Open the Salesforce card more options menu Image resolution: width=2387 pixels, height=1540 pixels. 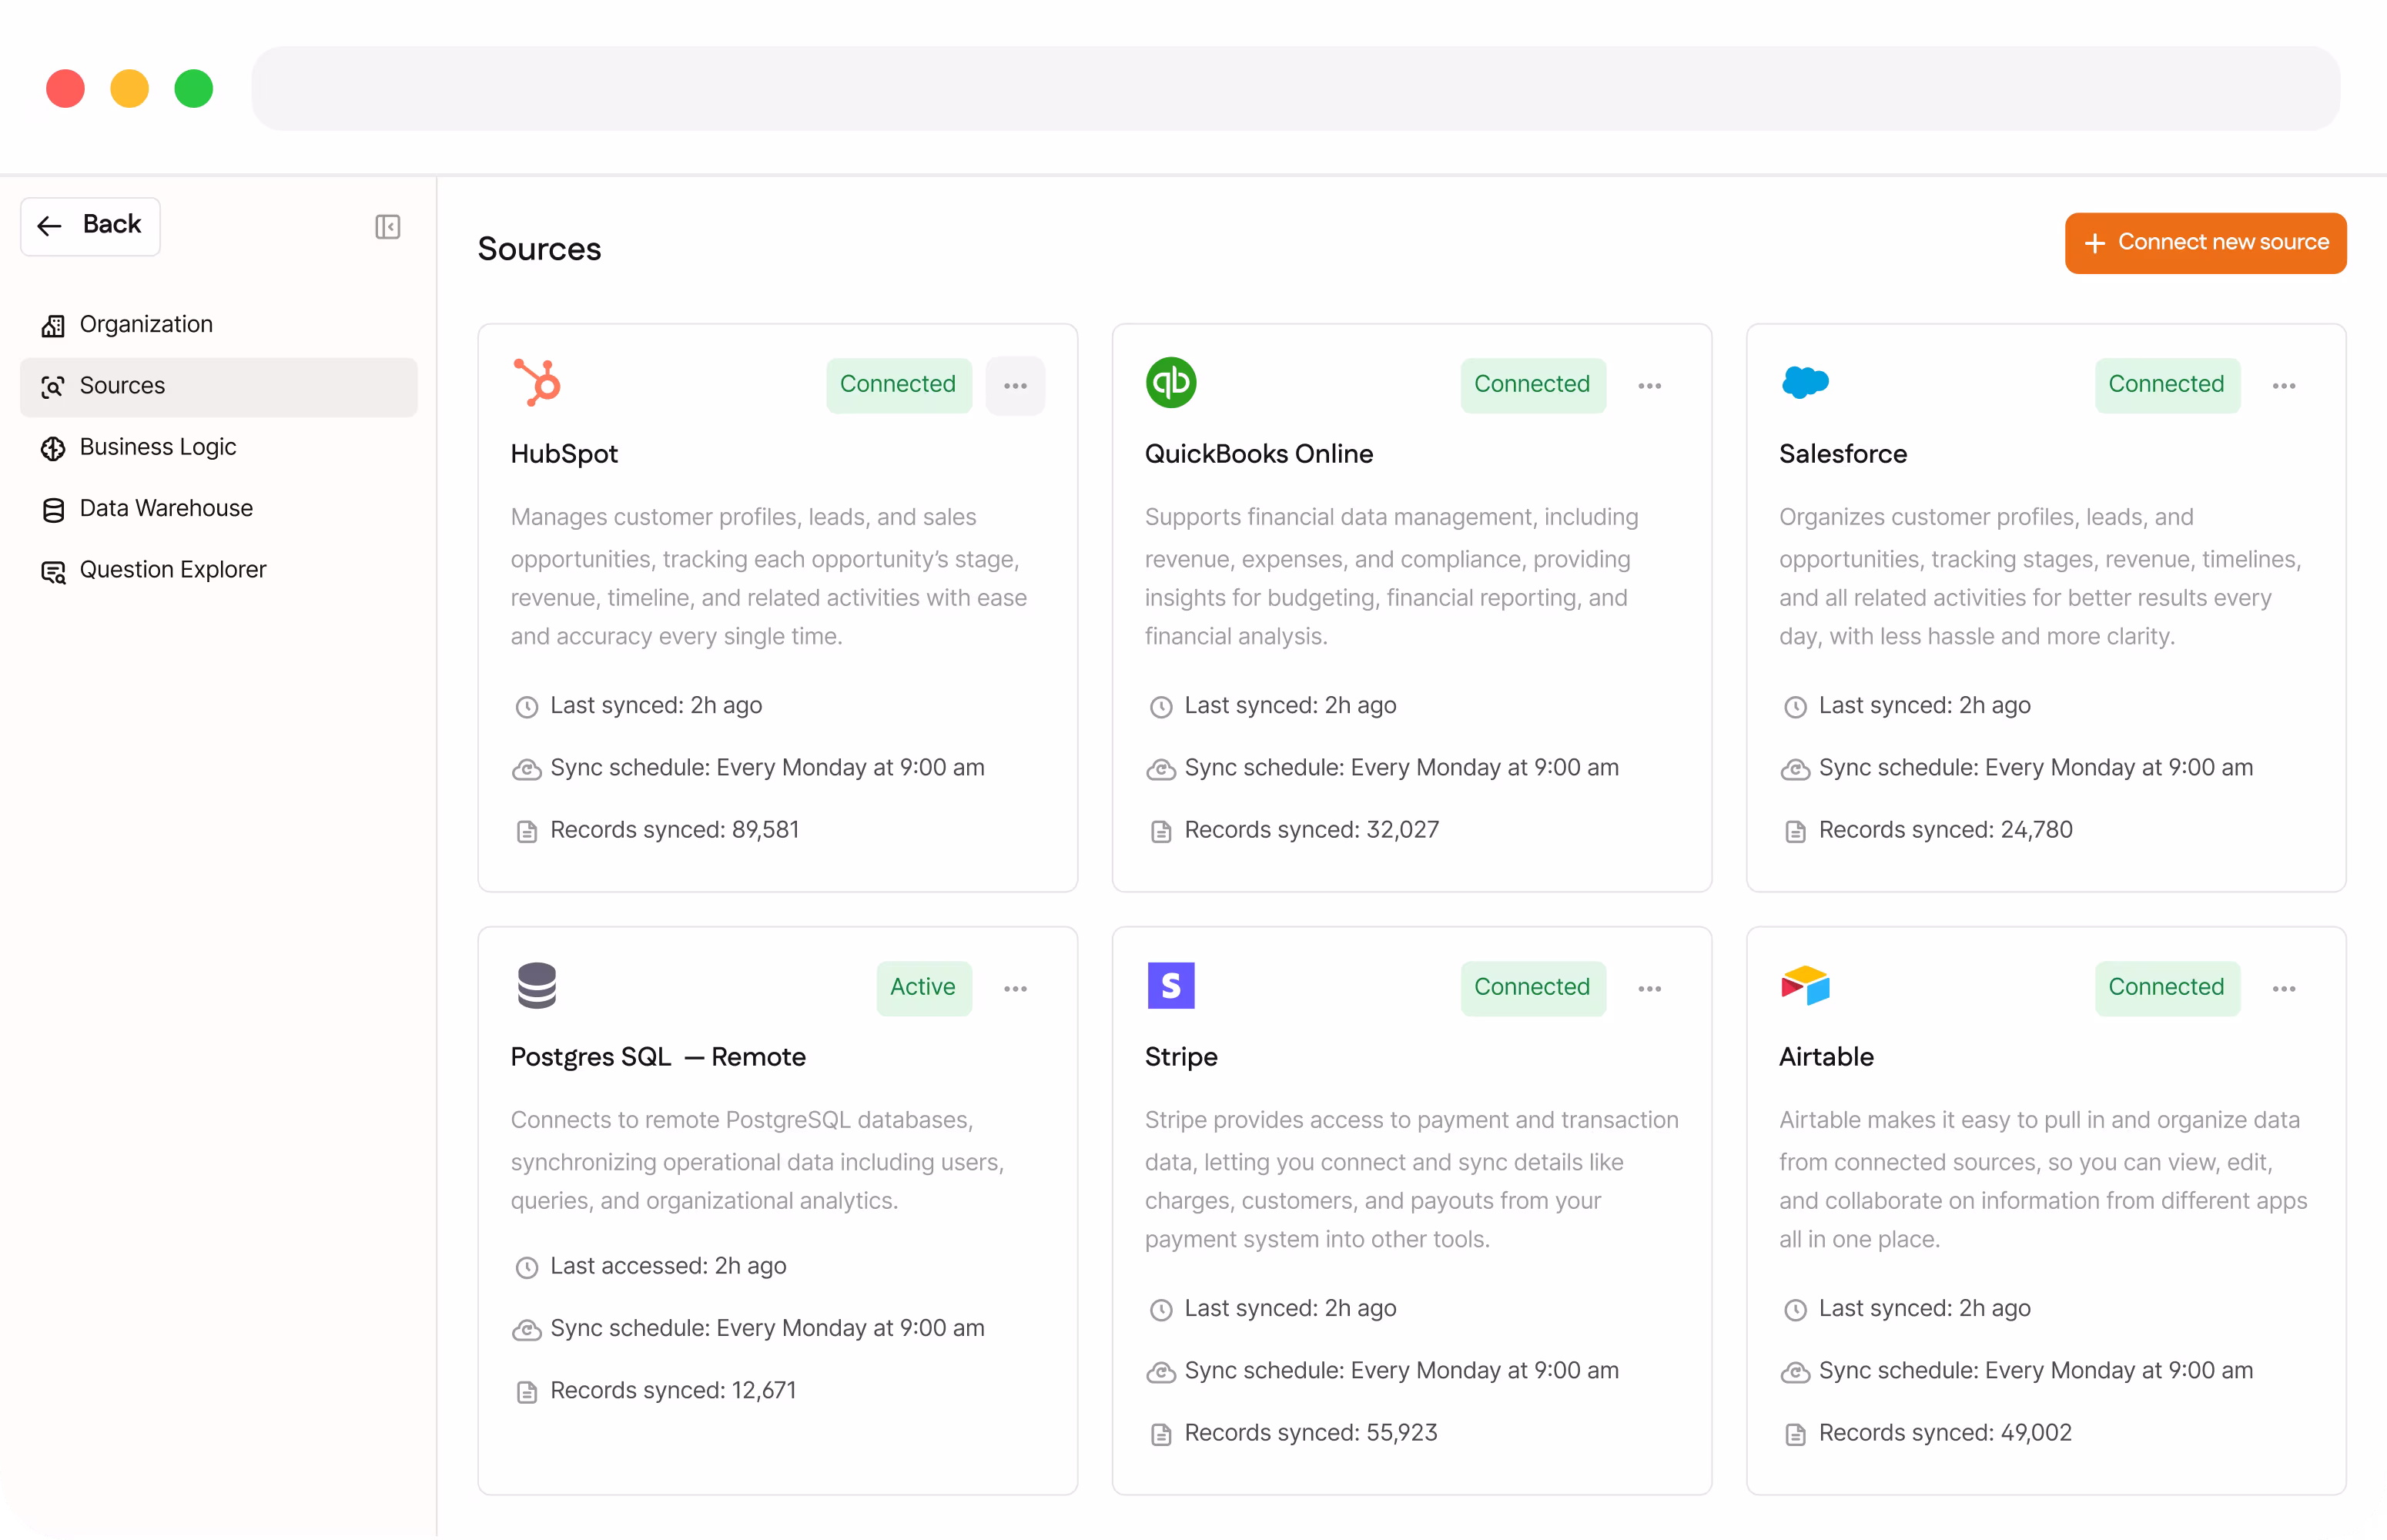coord(2284,385)
